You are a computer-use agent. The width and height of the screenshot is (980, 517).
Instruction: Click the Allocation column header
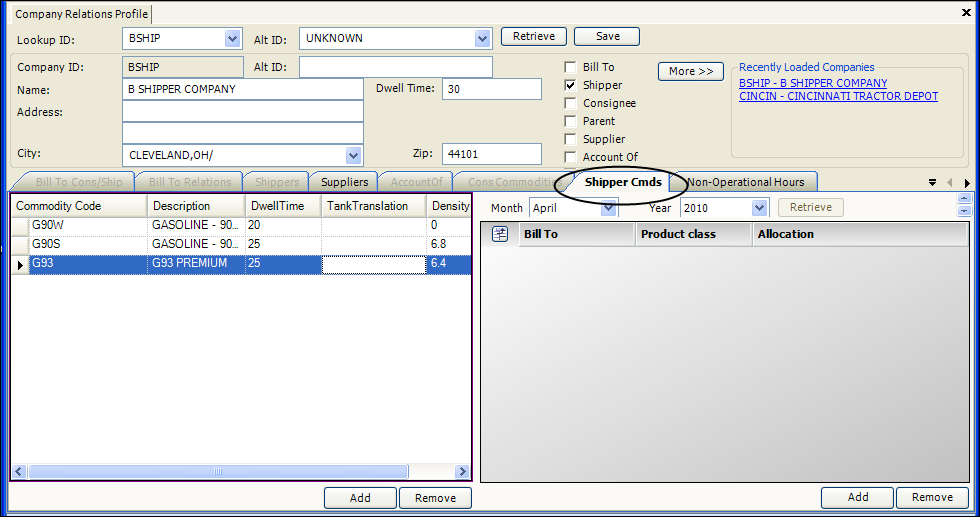pos(860,234)
